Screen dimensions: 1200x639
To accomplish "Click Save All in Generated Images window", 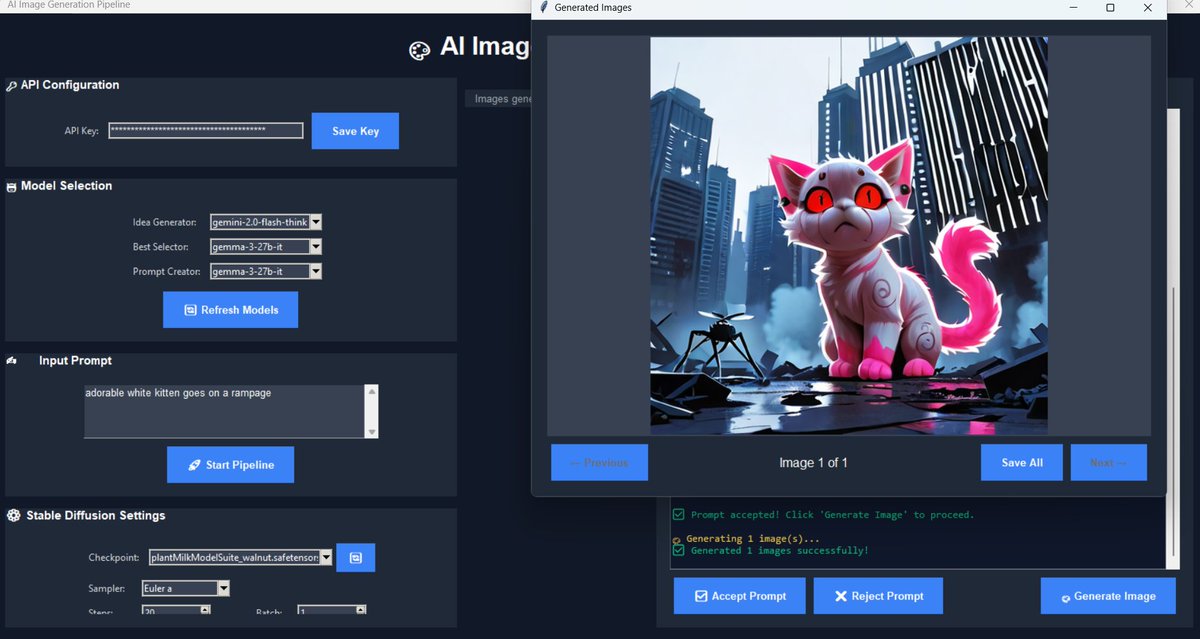I will click(1022, 463).
